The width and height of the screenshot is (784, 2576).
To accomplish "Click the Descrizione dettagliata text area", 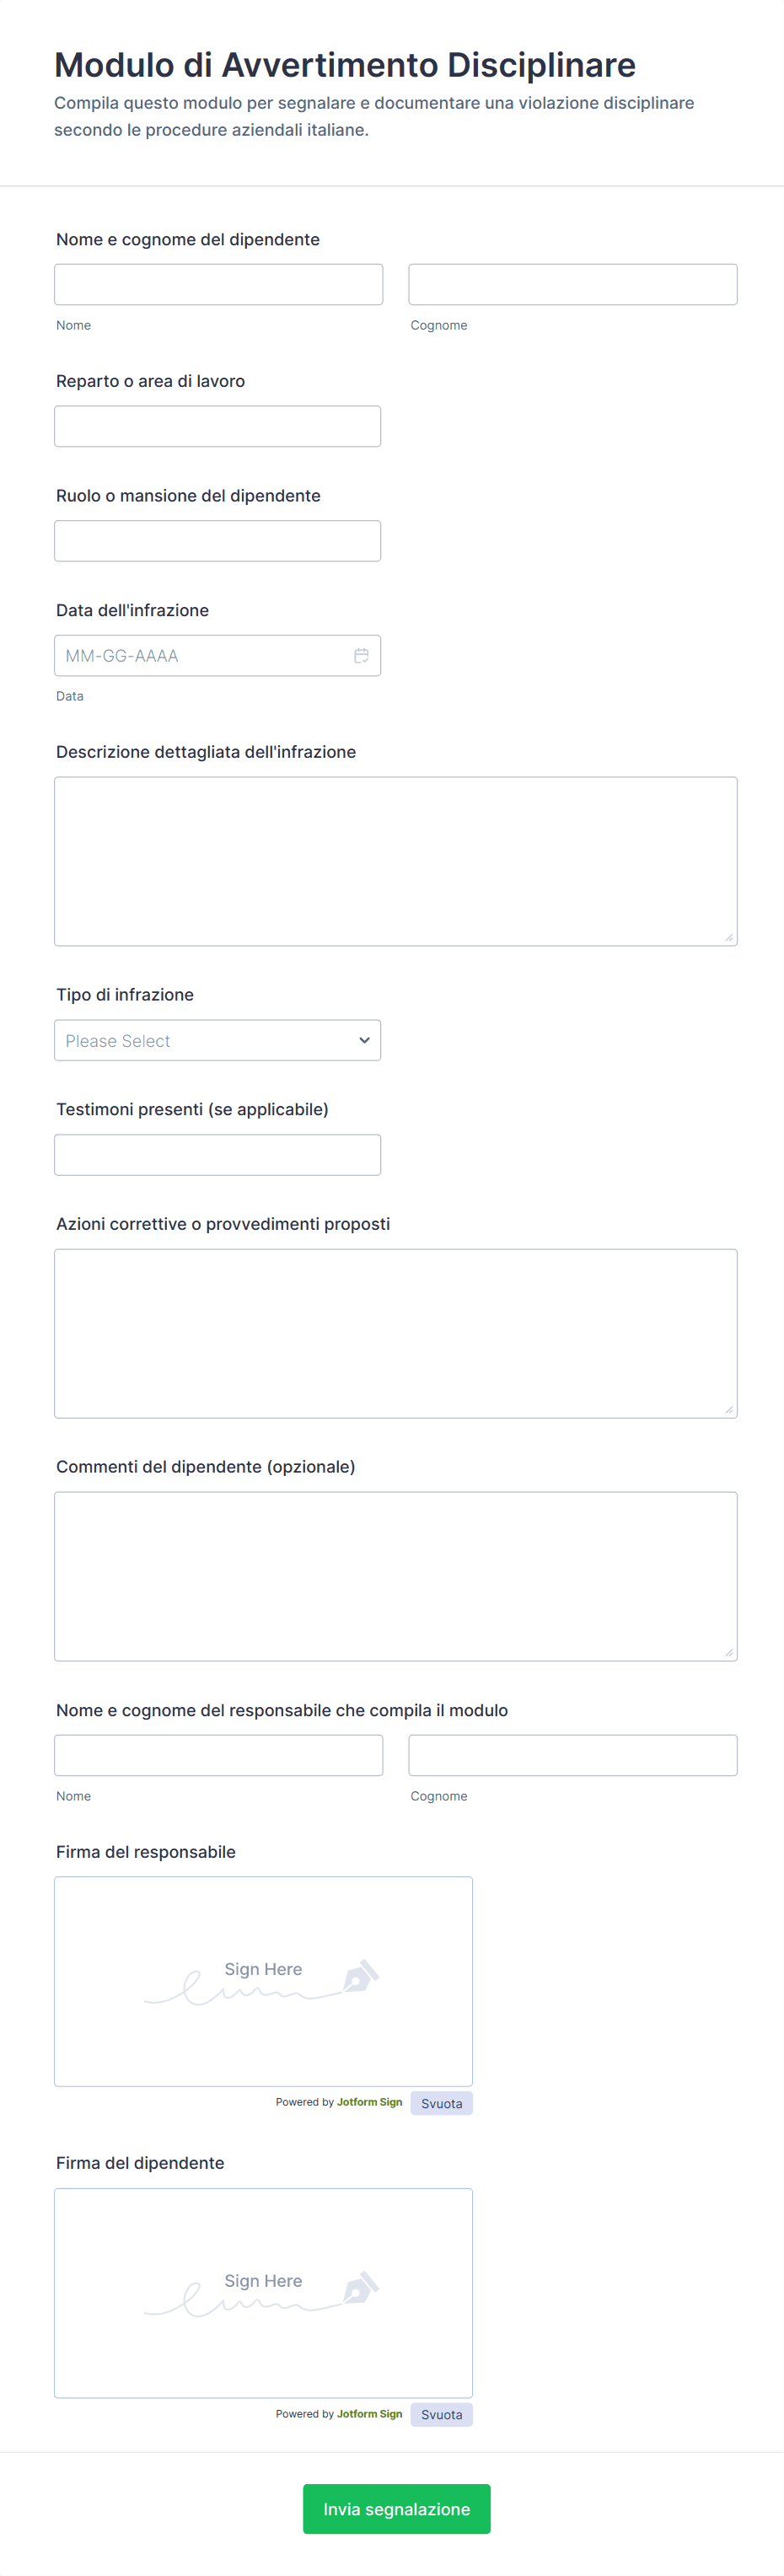I will click(396, 862).
